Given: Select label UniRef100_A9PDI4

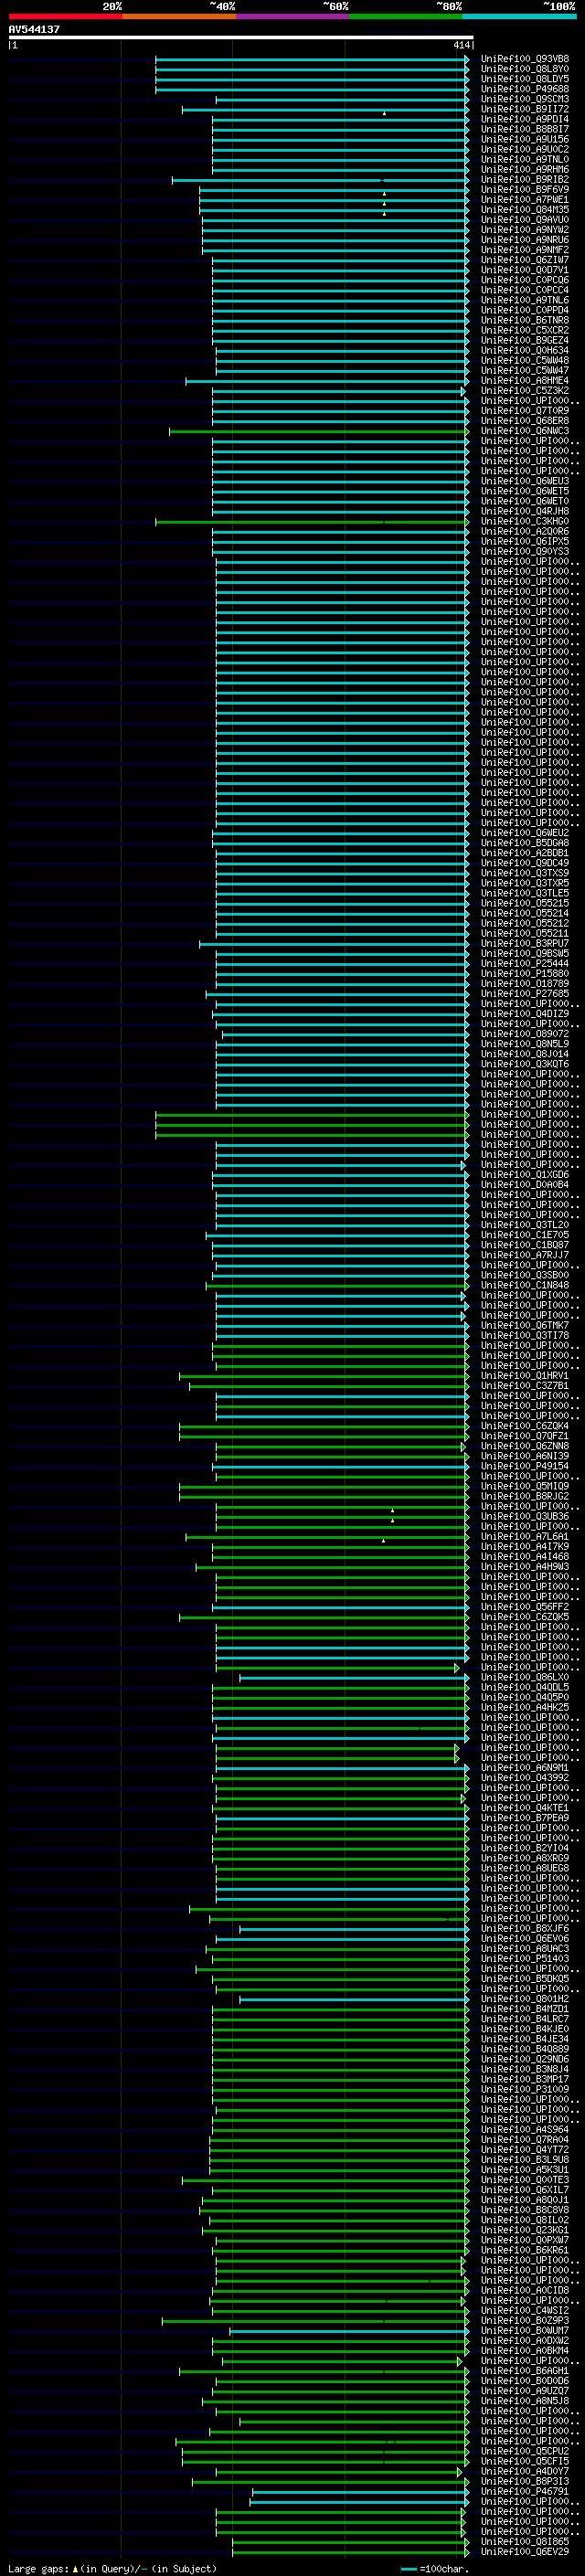Looking at the screenshot, I should coord(525,119).
